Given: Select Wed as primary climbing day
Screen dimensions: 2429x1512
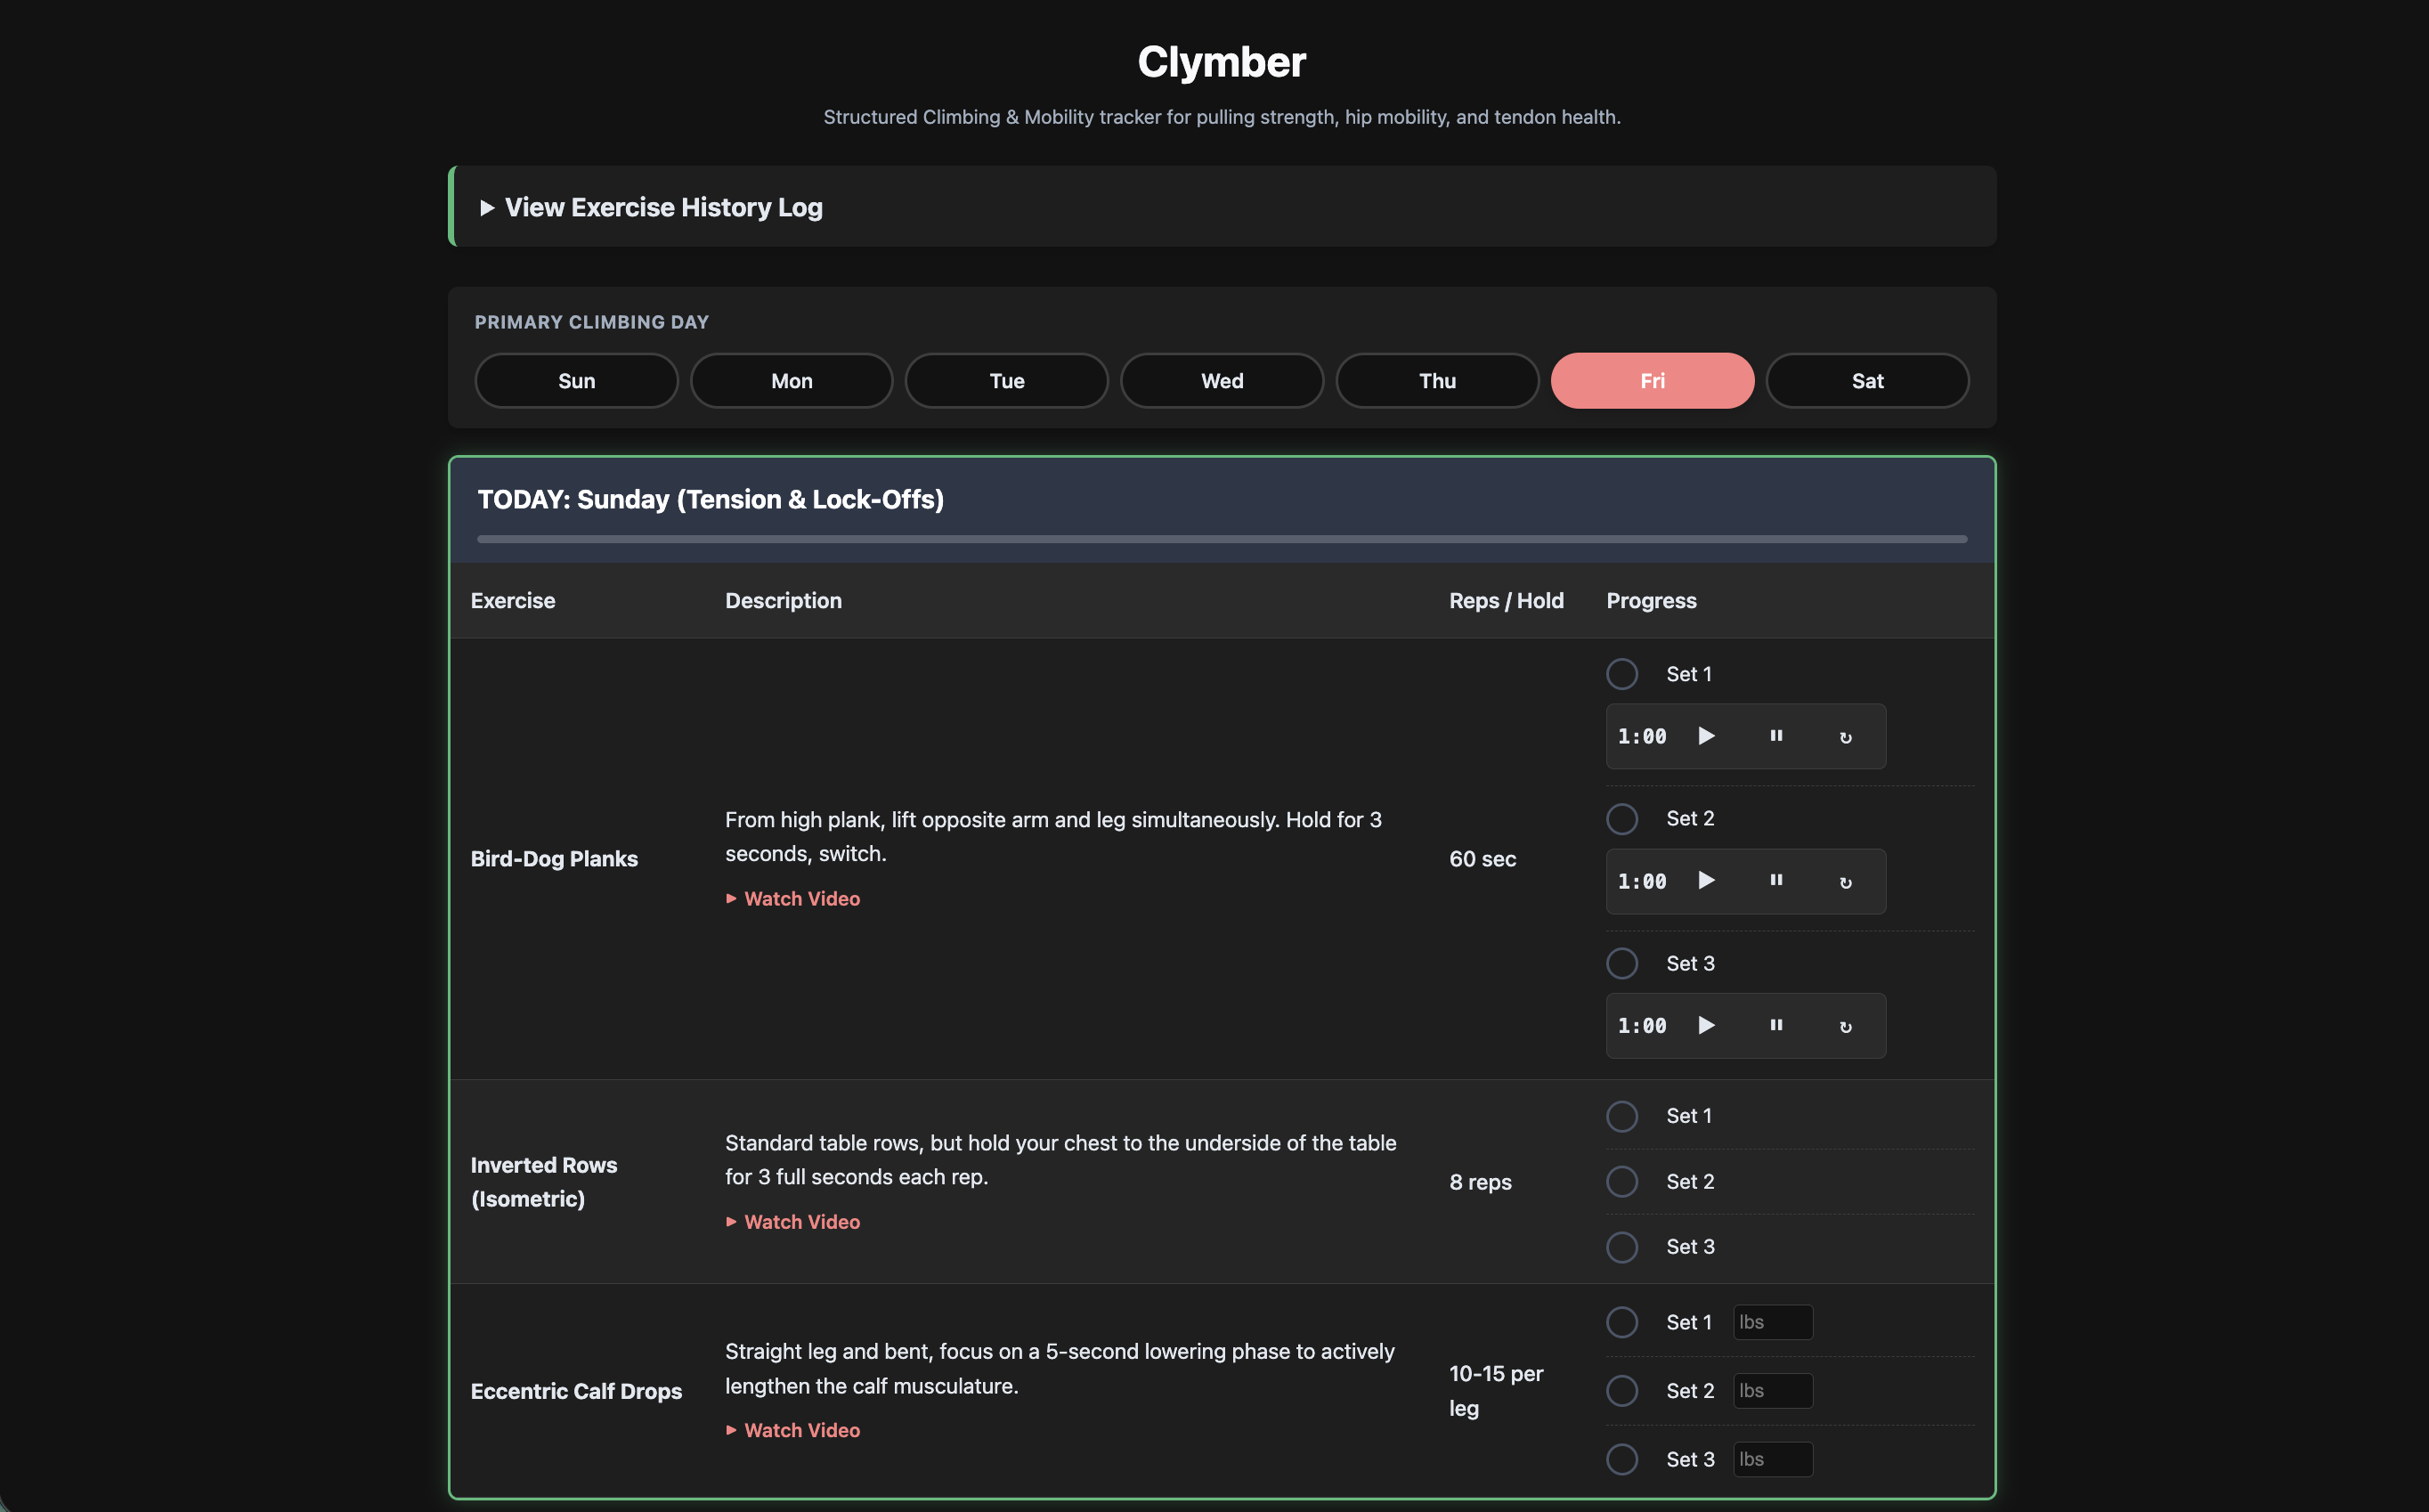Looking at the screenshot, I should pyautogui.click(x=1221, y=381).
